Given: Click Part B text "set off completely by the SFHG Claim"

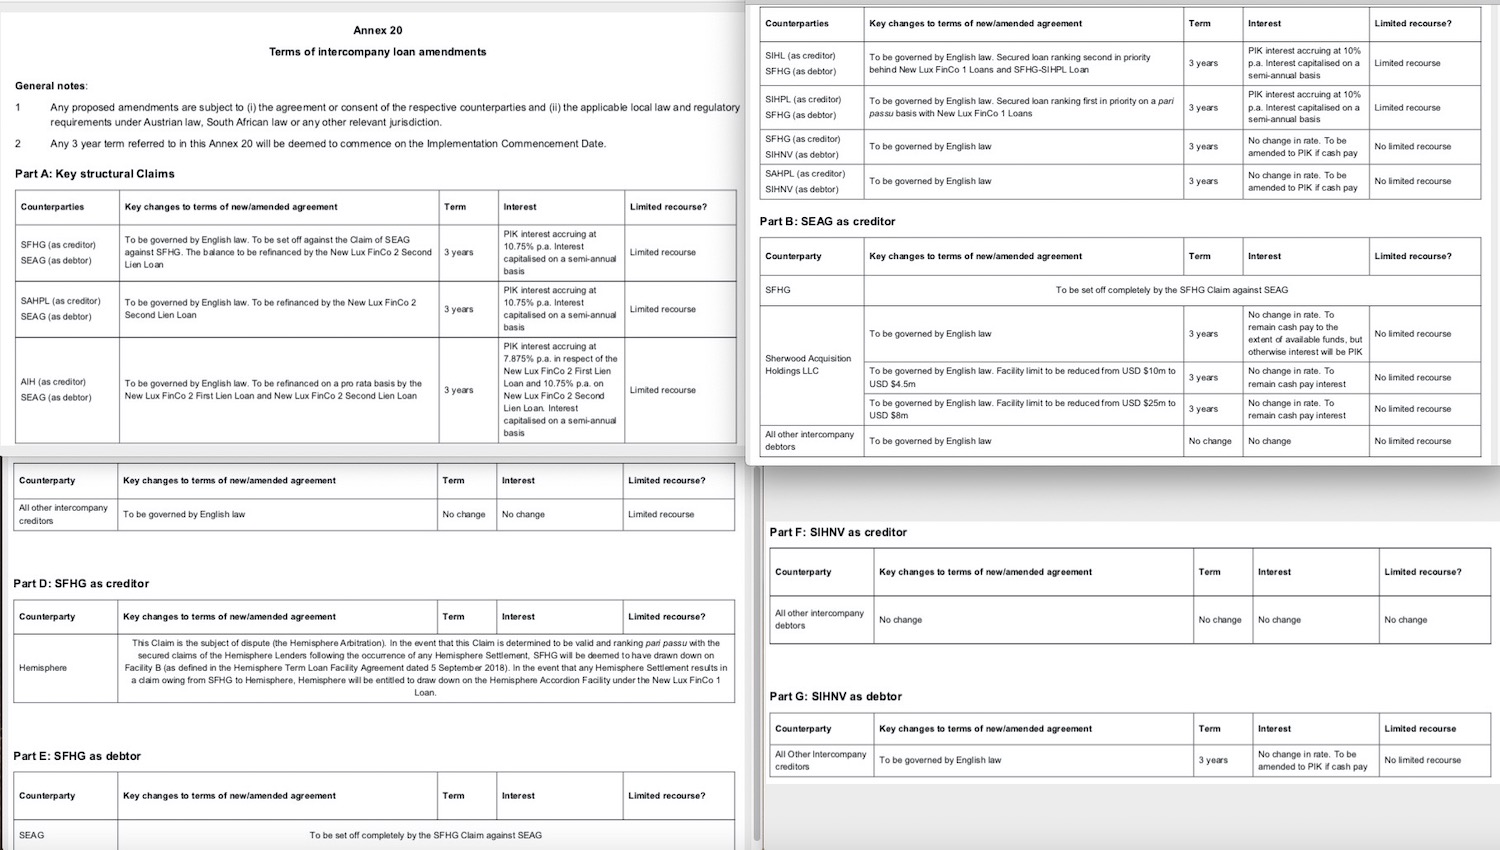Looking at the screenshot, I should click(1172, 290).
